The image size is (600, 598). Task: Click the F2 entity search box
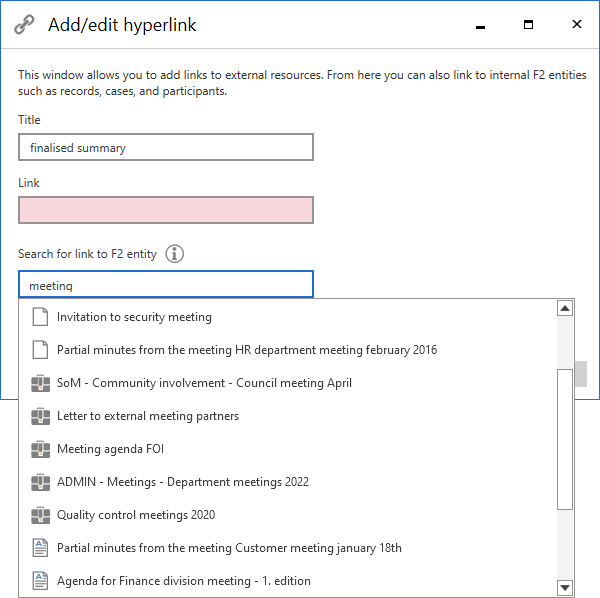click(x=165, y=285)
